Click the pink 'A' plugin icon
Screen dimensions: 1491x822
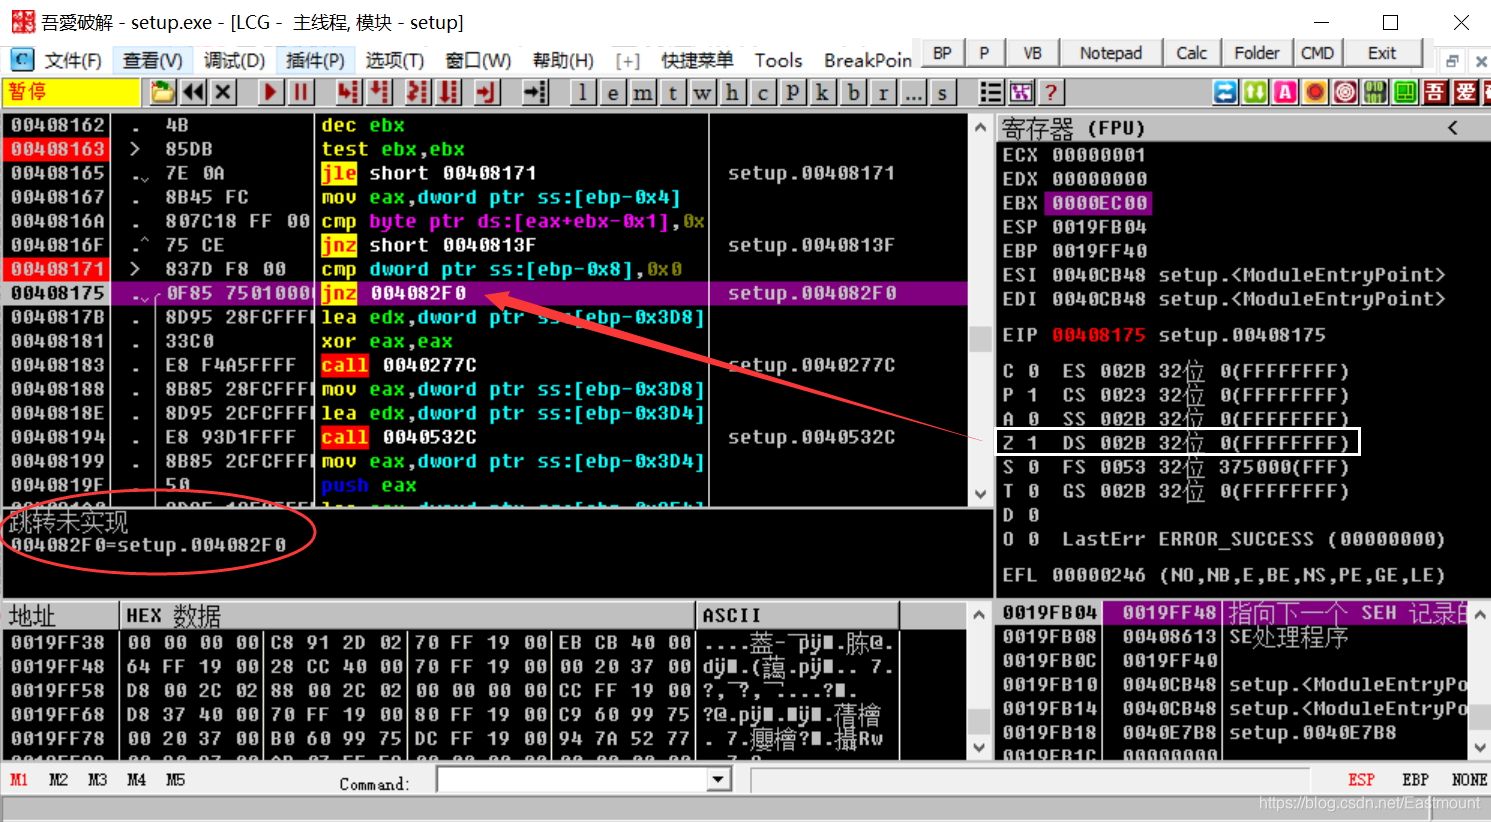pyautogui.click(x=1285, y=93)
